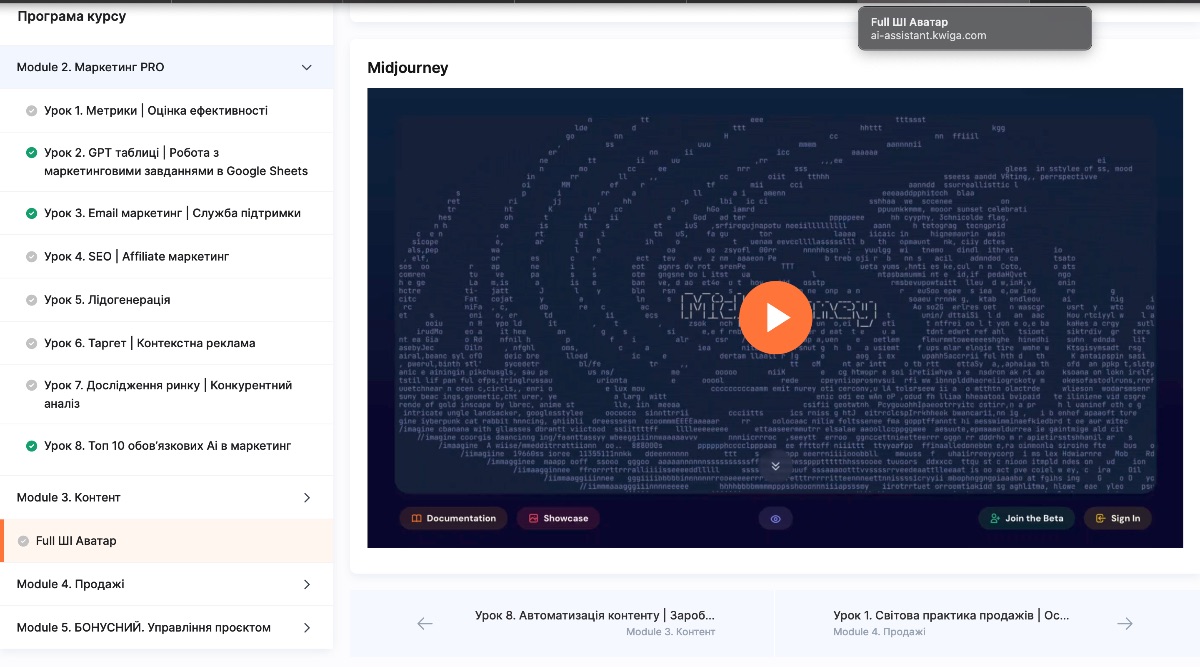The image size is (1200, 667).
Task: Open lesson Урок 7. Дослідження ринку
Action: pyautogui.click(x=167, y=395)
